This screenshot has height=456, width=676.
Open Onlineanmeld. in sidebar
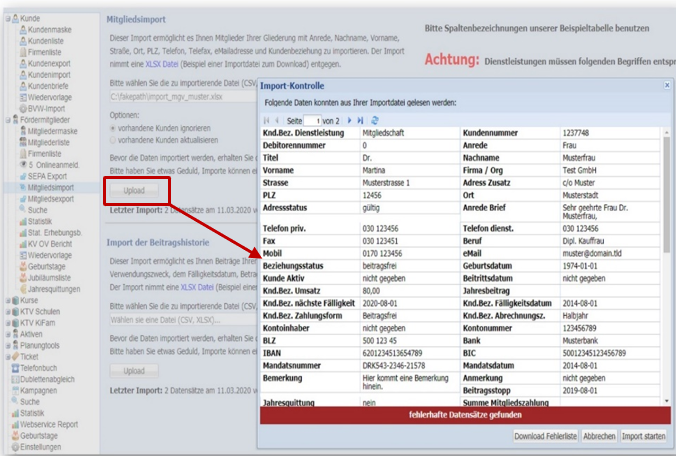point(50,165)
